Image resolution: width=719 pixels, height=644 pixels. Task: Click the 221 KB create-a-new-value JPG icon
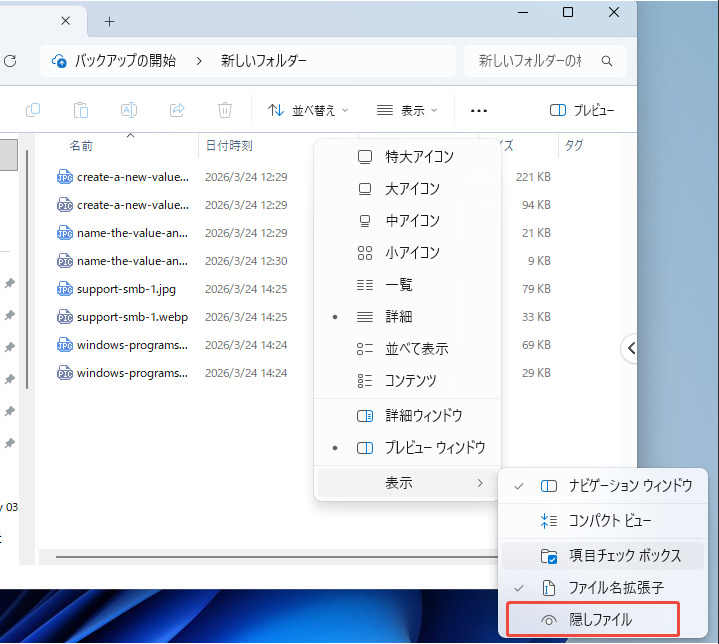coord(65,177)
